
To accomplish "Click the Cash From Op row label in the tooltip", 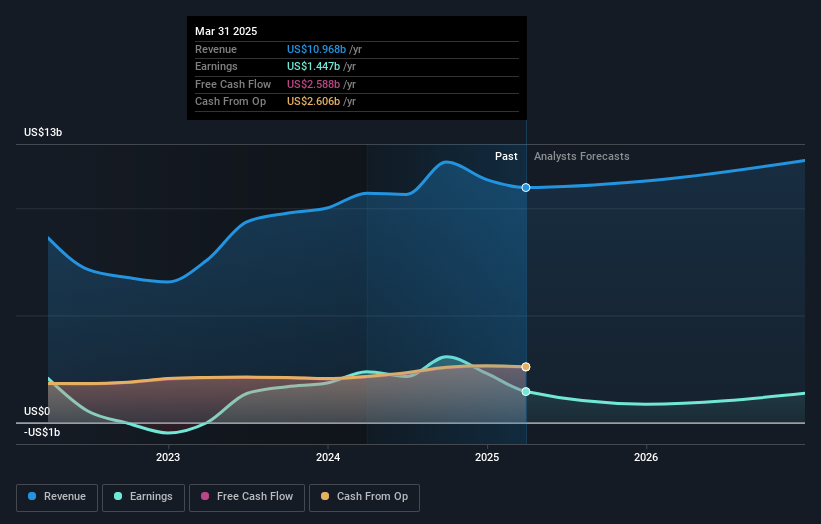I will (x=230, y=102).
